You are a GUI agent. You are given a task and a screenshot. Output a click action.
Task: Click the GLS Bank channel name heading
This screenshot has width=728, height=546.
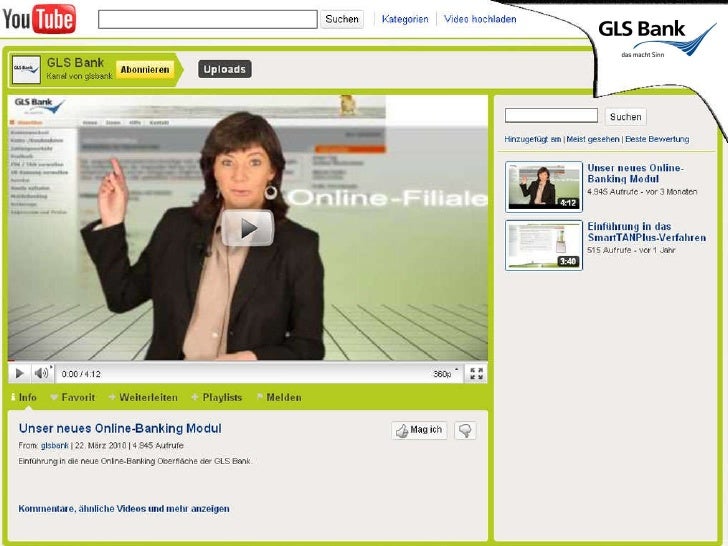click(x=75, y=63)
